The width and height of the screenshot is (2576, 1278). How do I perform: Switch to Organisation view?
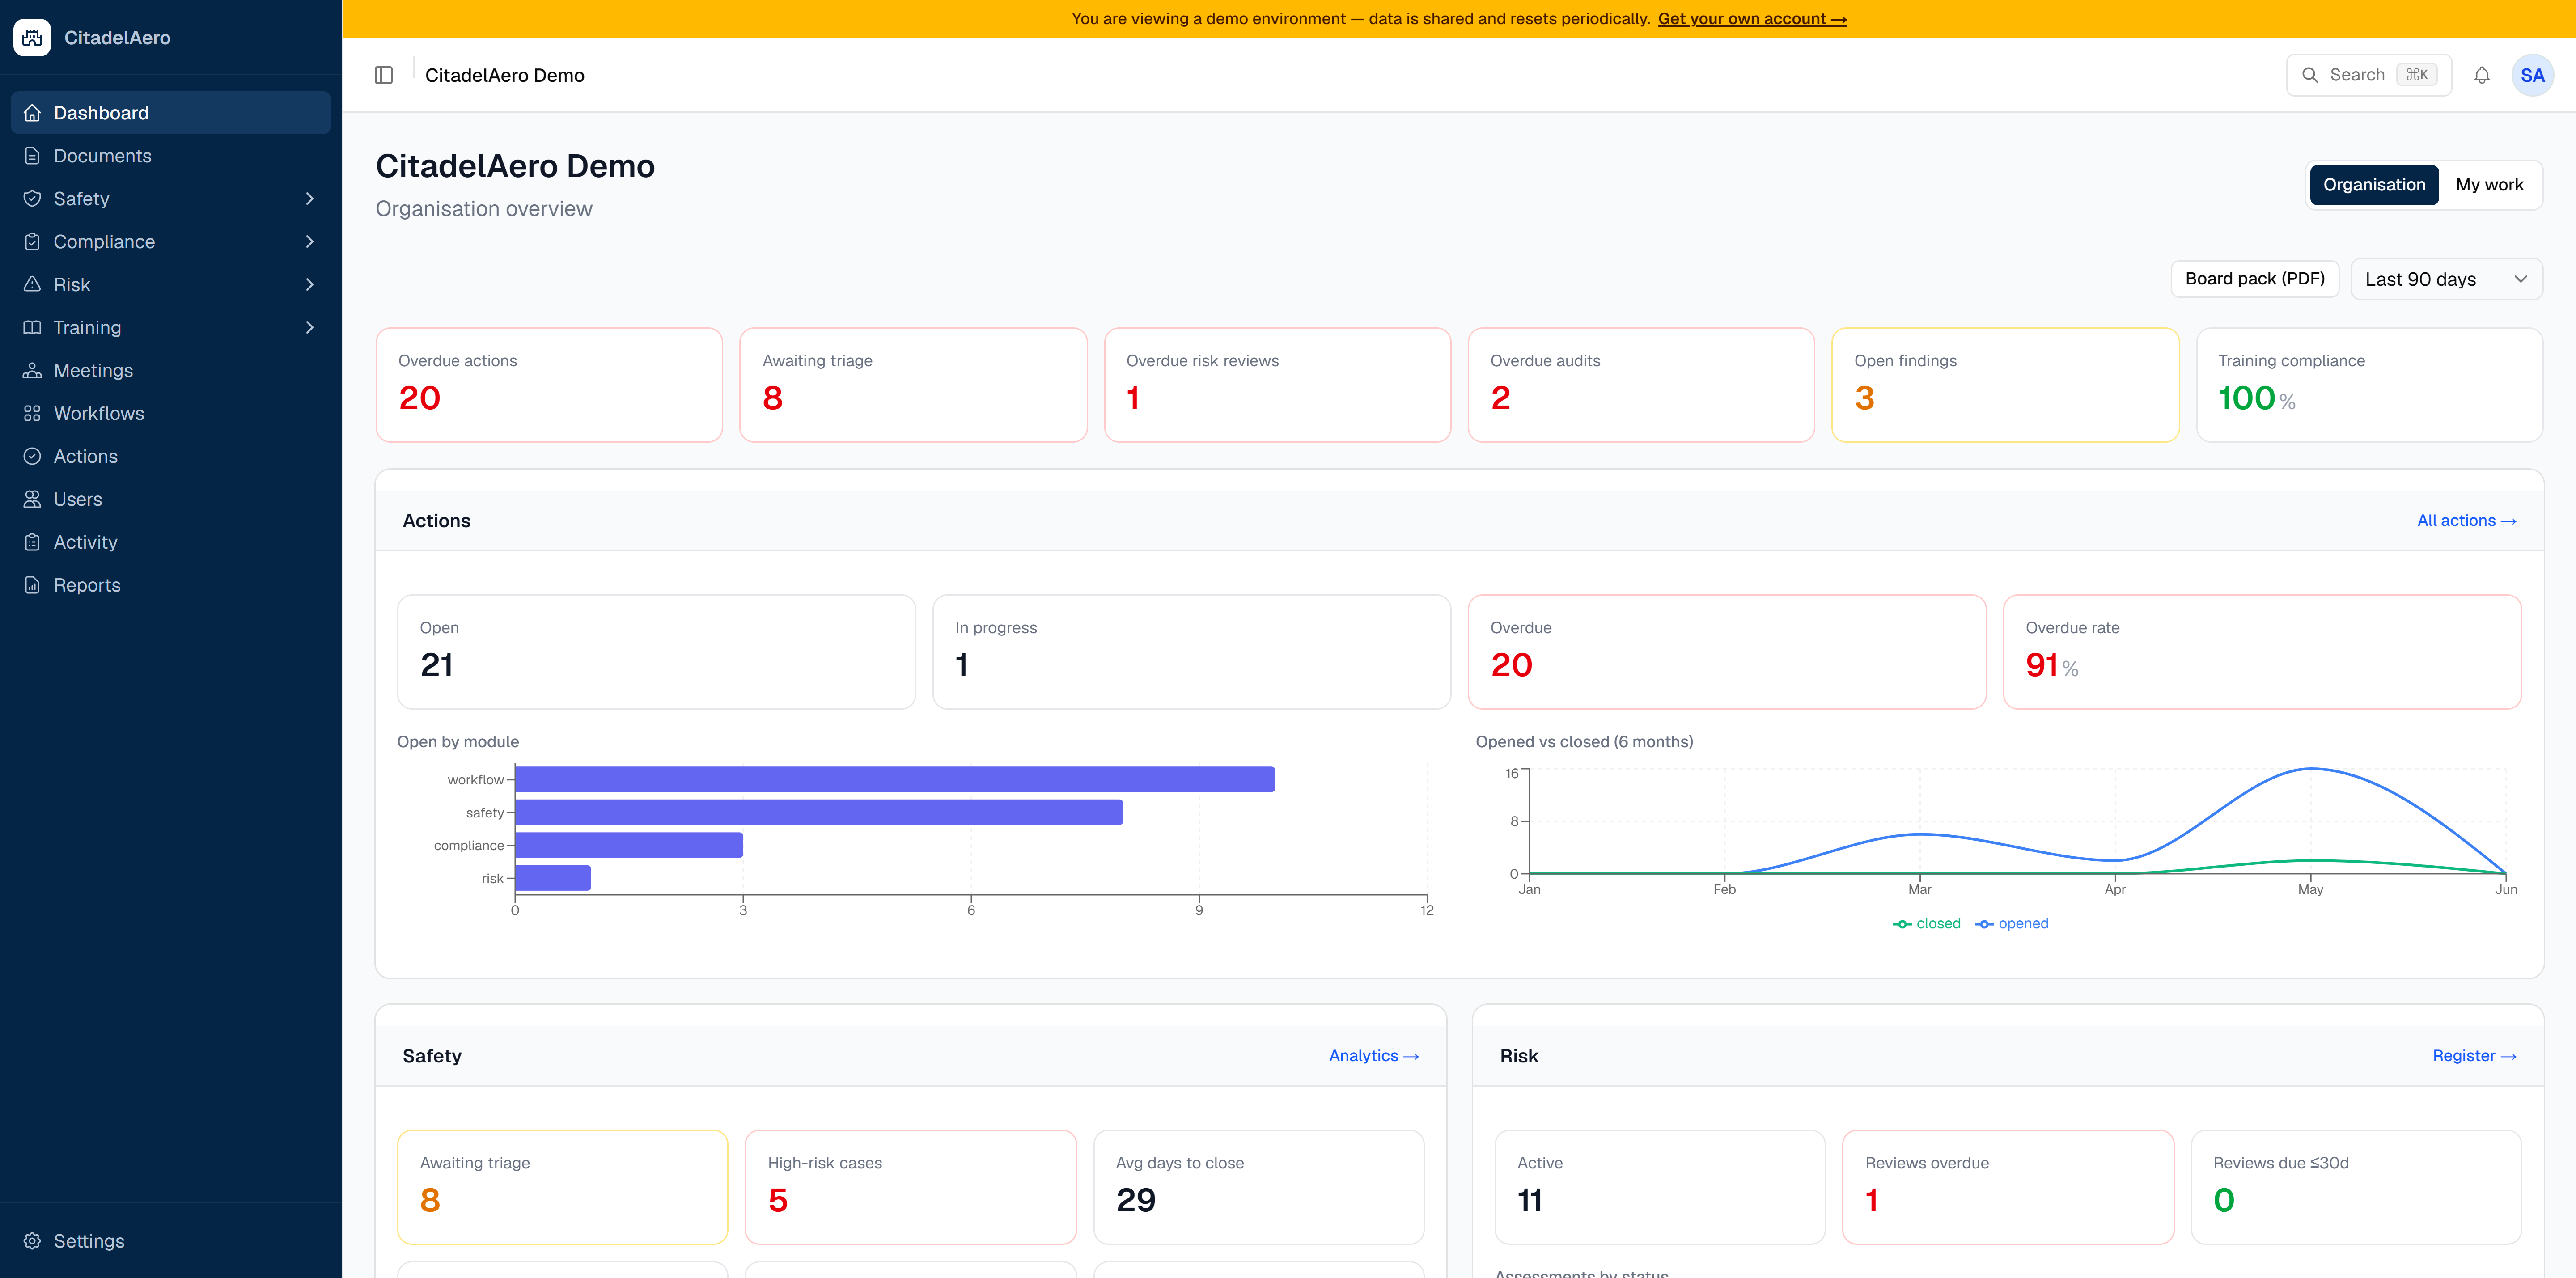click(x=2374, y=185)
